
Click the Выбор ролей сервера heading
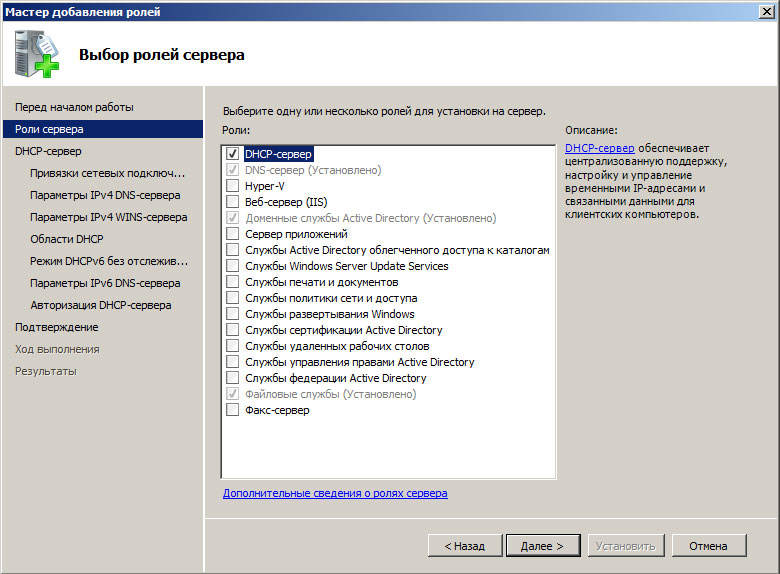pos(162,55)
